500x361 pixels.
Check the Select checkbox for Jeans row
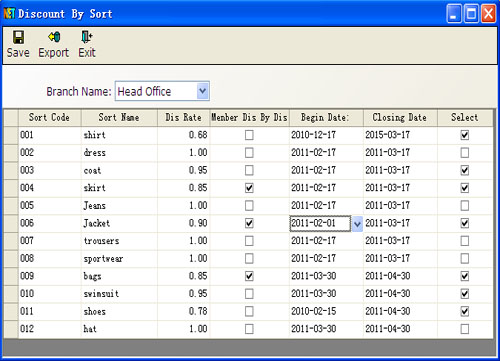click(x=465, y=206)
